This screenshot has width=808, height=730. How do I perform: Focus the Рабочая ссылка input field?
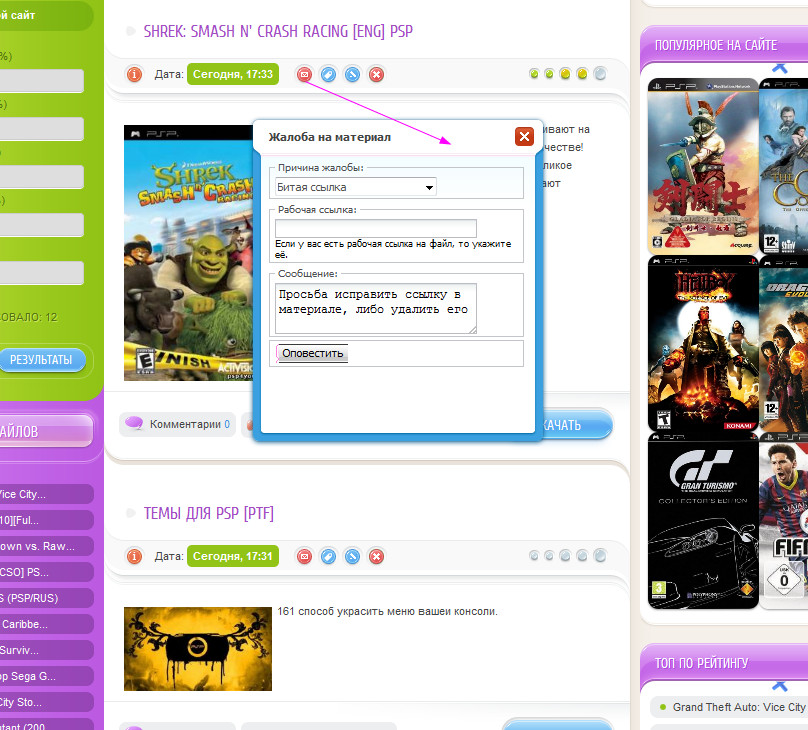click(x=376, y=228)
